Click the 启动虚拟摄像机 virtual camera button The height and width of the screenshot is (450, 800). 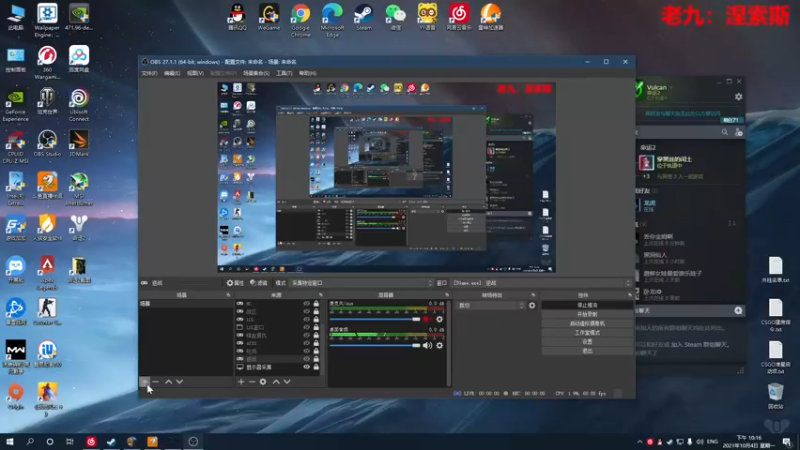[x=587, y=323]
